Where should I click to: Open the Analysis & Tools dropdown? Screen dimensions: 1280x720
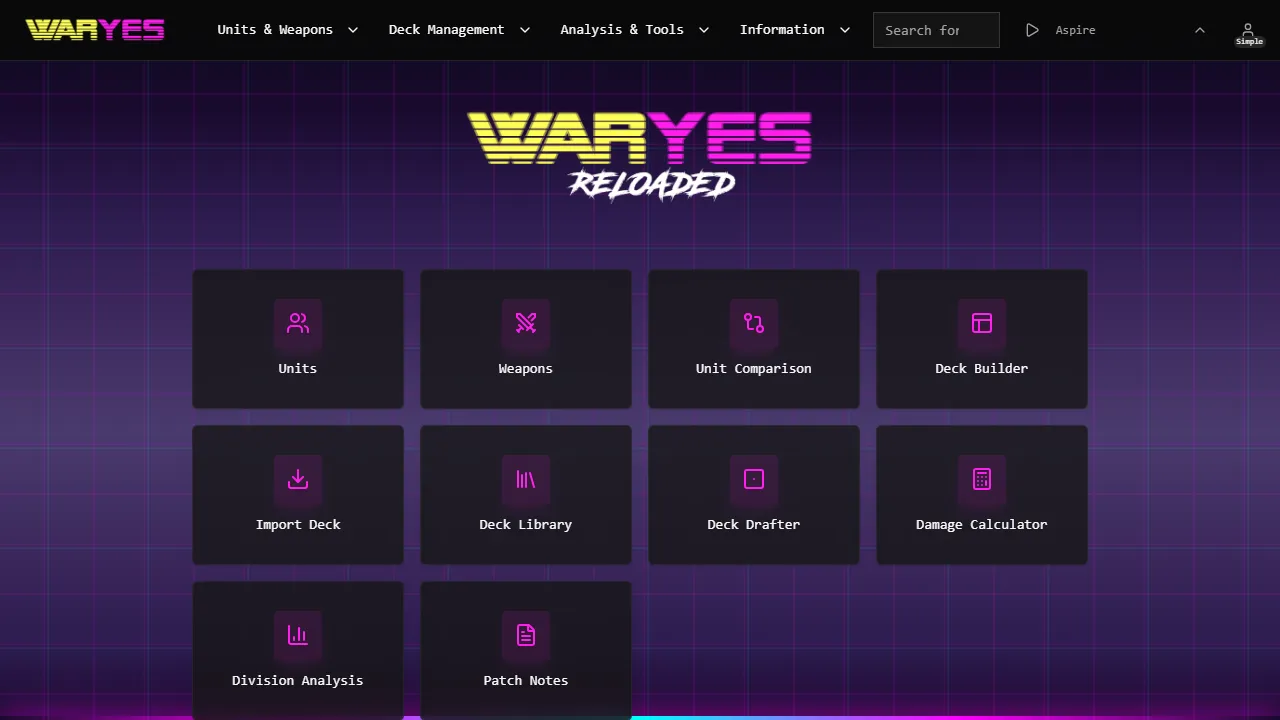[634, 30]
